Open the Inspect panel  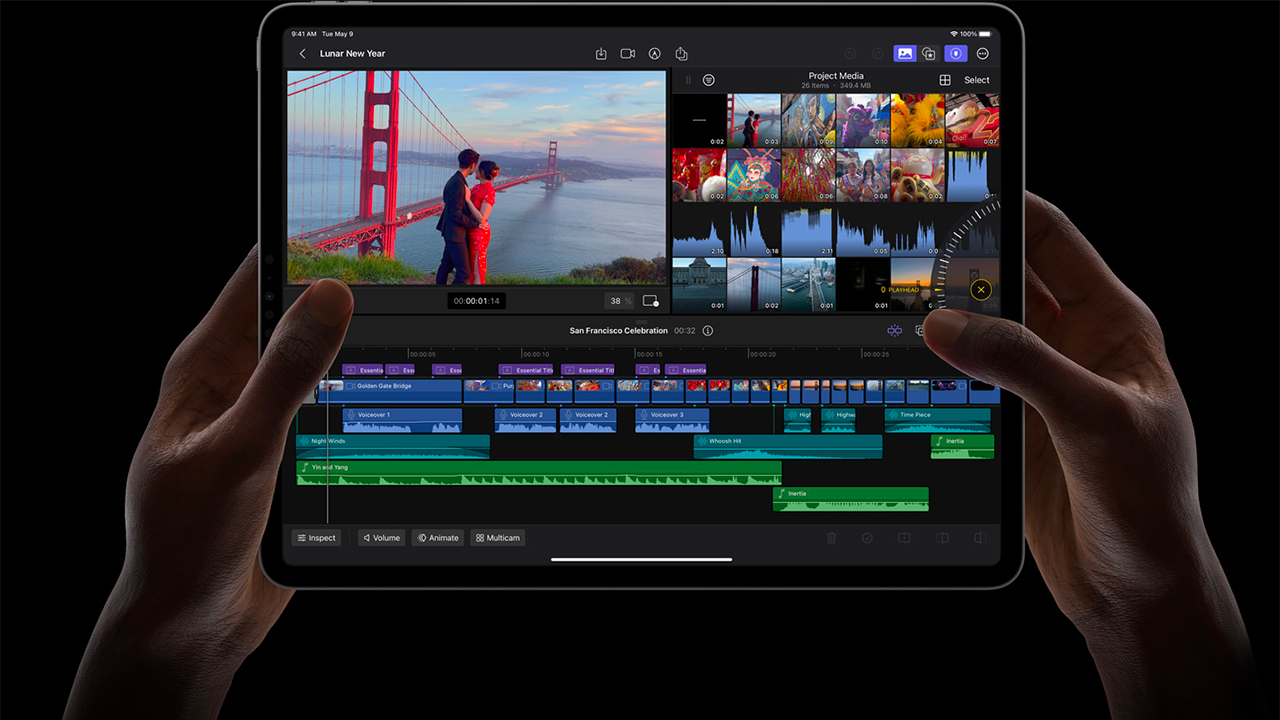tap(316, 538)
